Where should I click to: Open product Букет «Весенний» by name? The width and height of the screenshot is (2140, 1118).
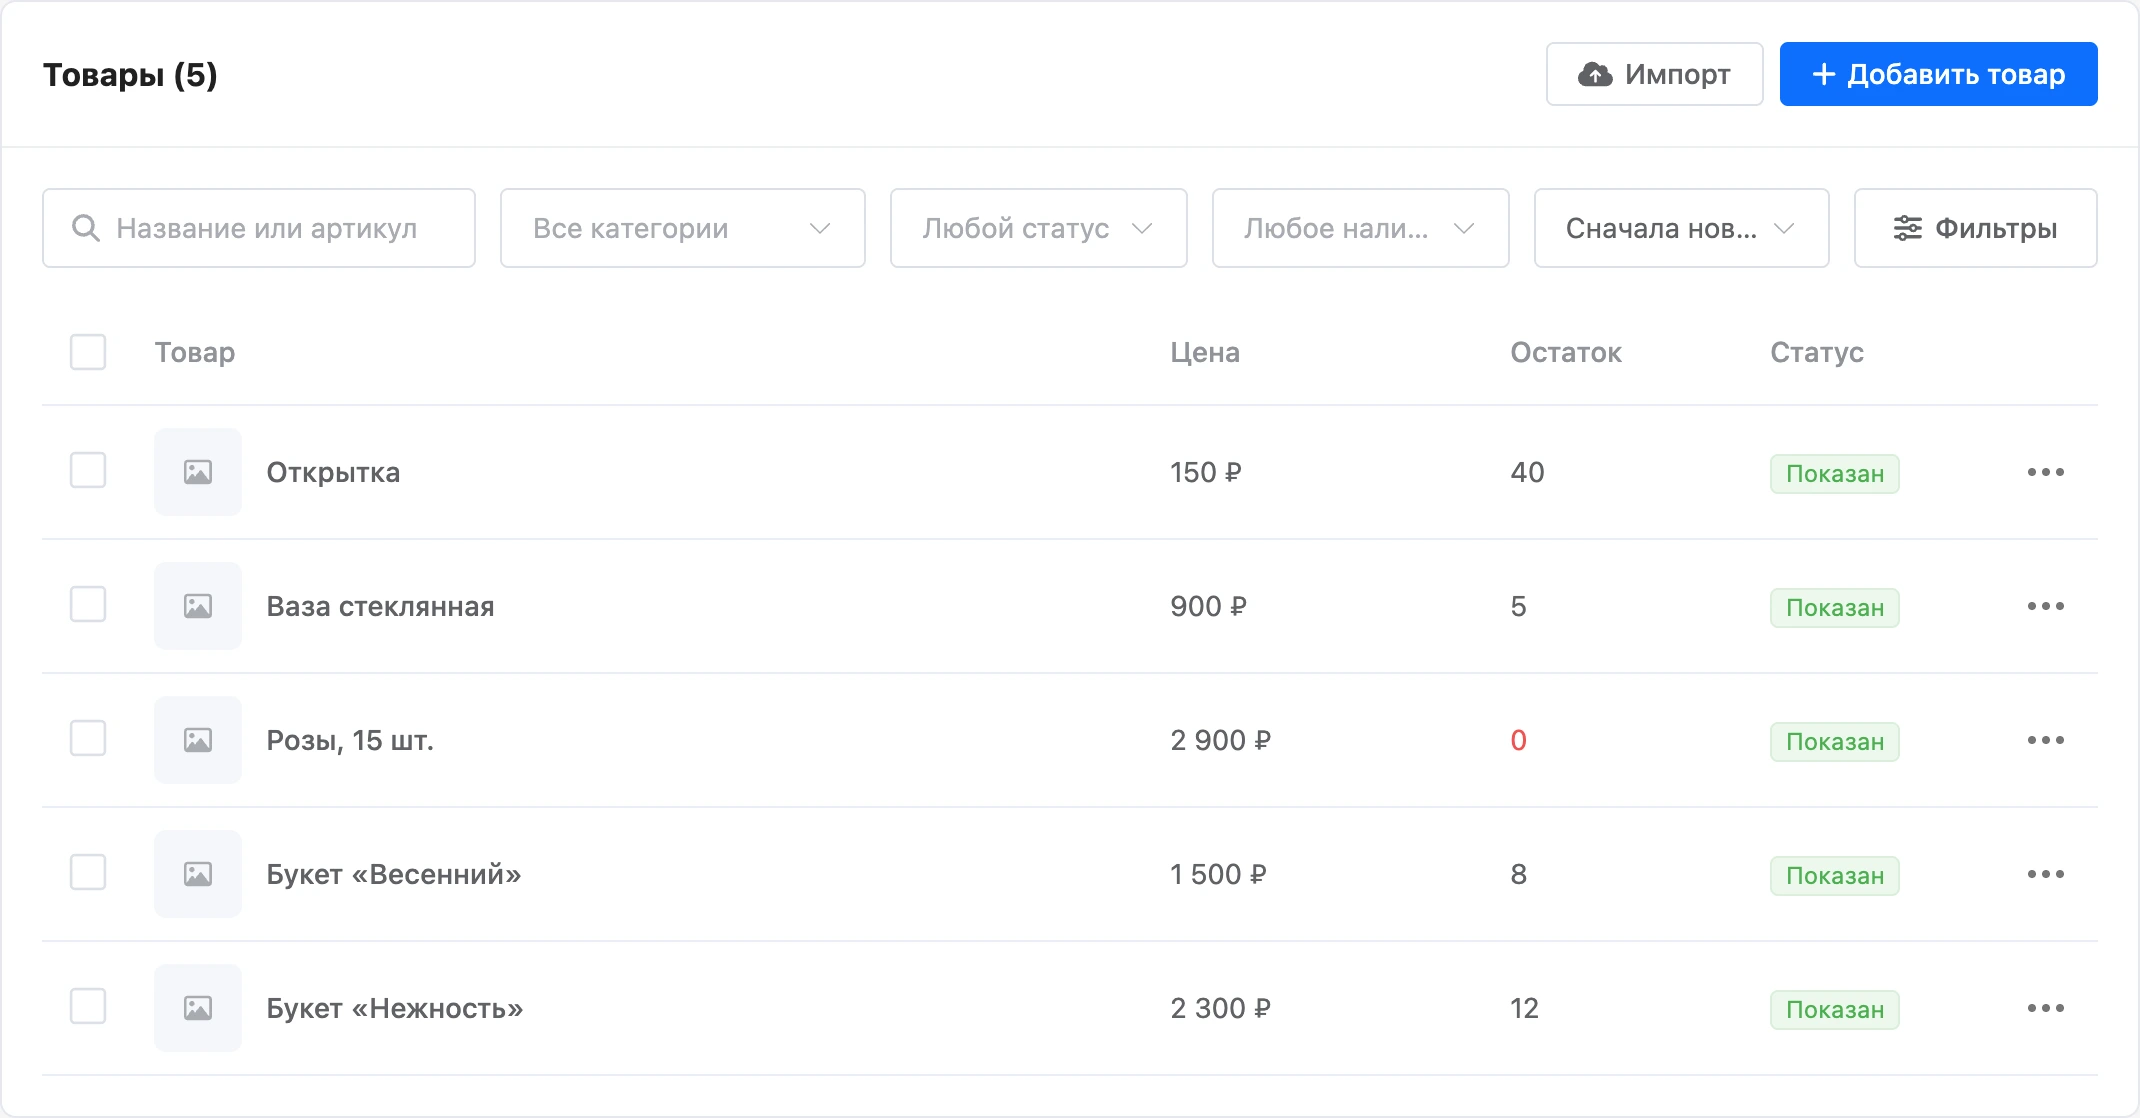(394, 875)
